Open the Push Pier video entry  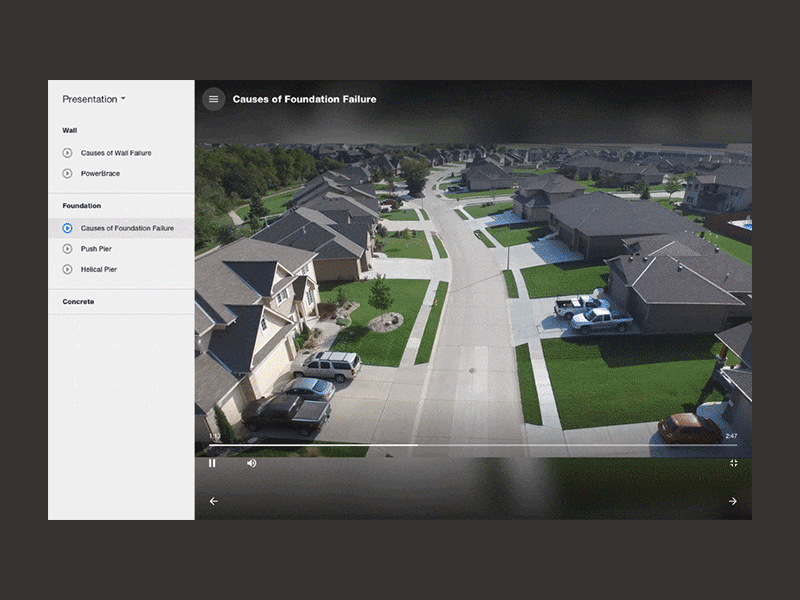[96, 249]
